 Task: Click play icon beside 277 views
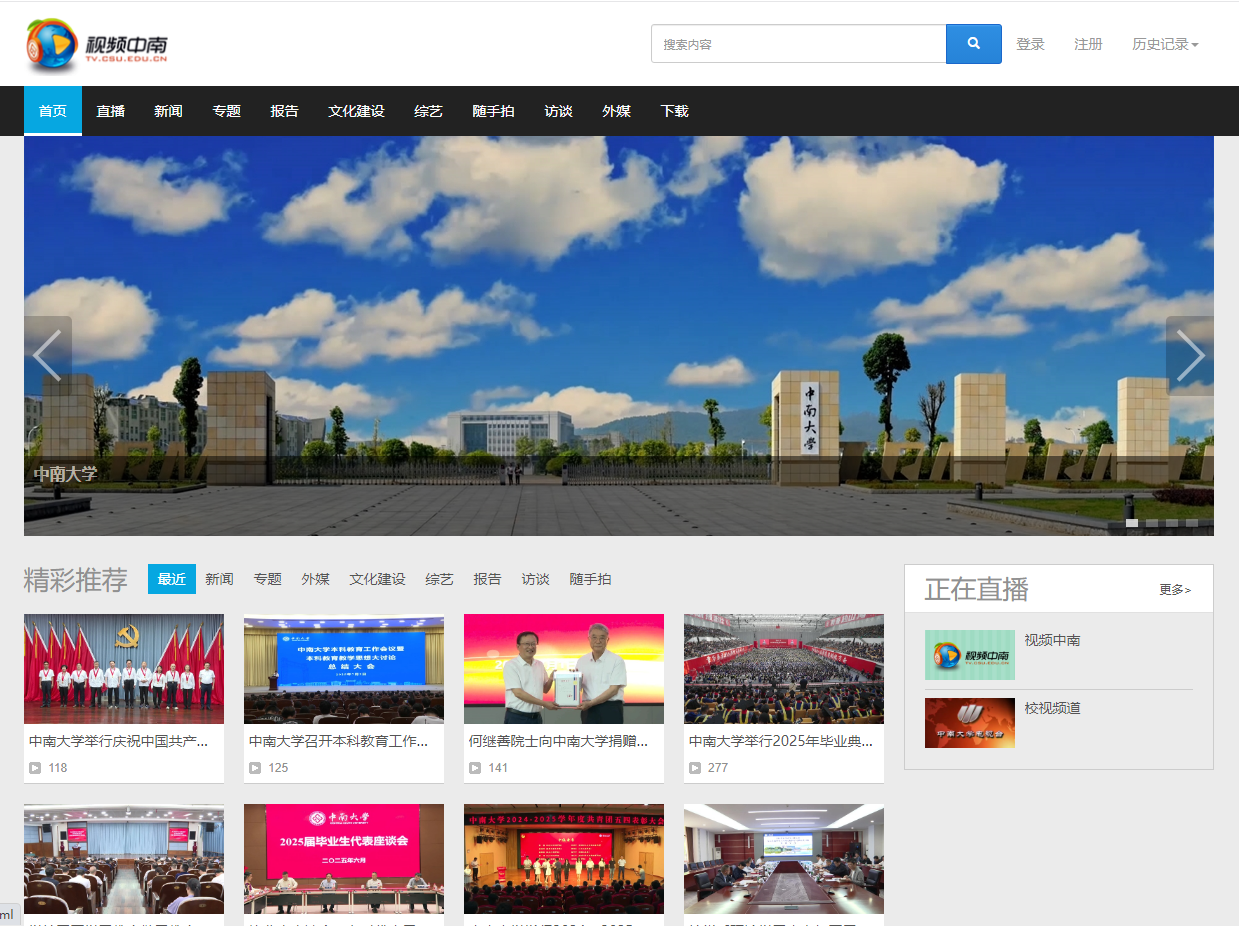(695, 768)
